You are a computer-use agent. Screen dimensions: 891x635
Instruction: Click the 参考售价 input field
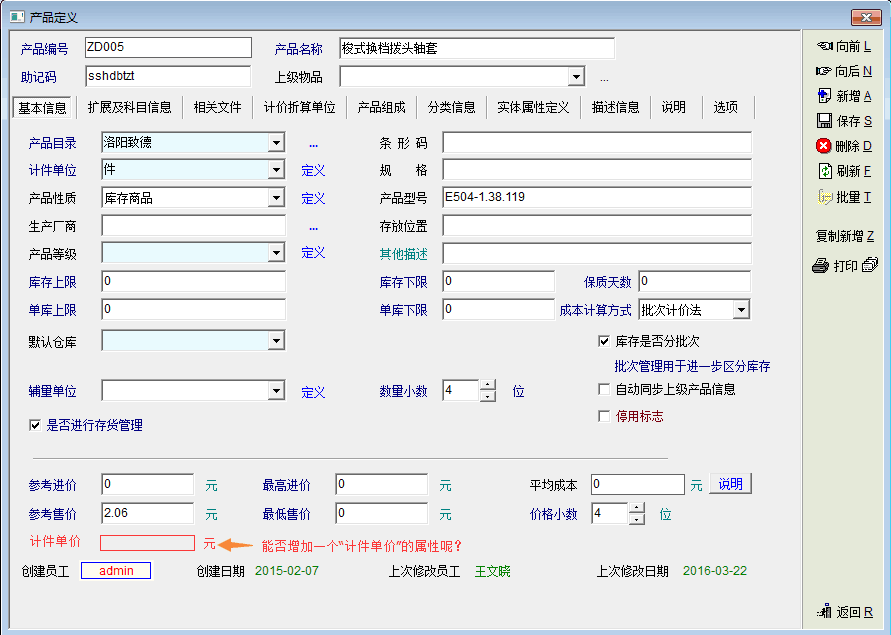(147, 514)
